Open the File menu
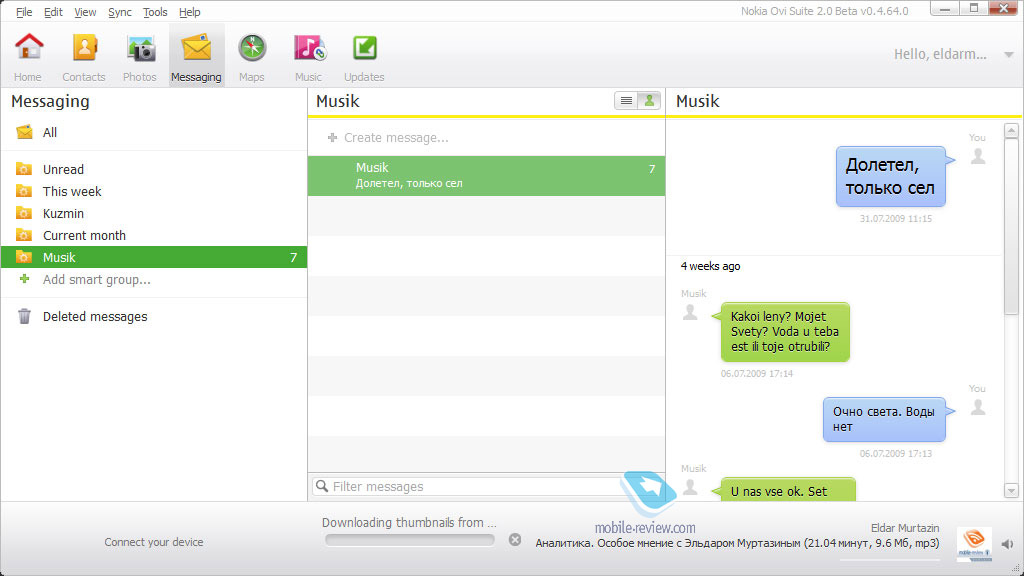 pyautogui.click(x=24, y=12)
